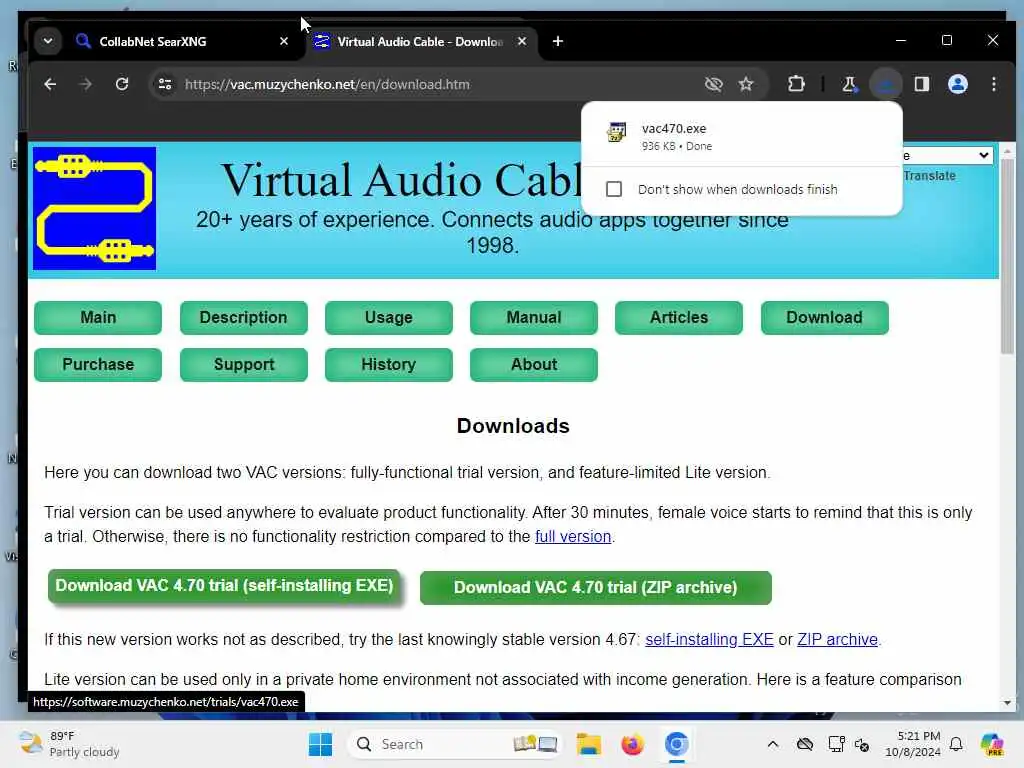The width and height of the screenshot is (1024, 768).
Task: Open the downloads toolbar icon
Action: click(x=886, y=84)
